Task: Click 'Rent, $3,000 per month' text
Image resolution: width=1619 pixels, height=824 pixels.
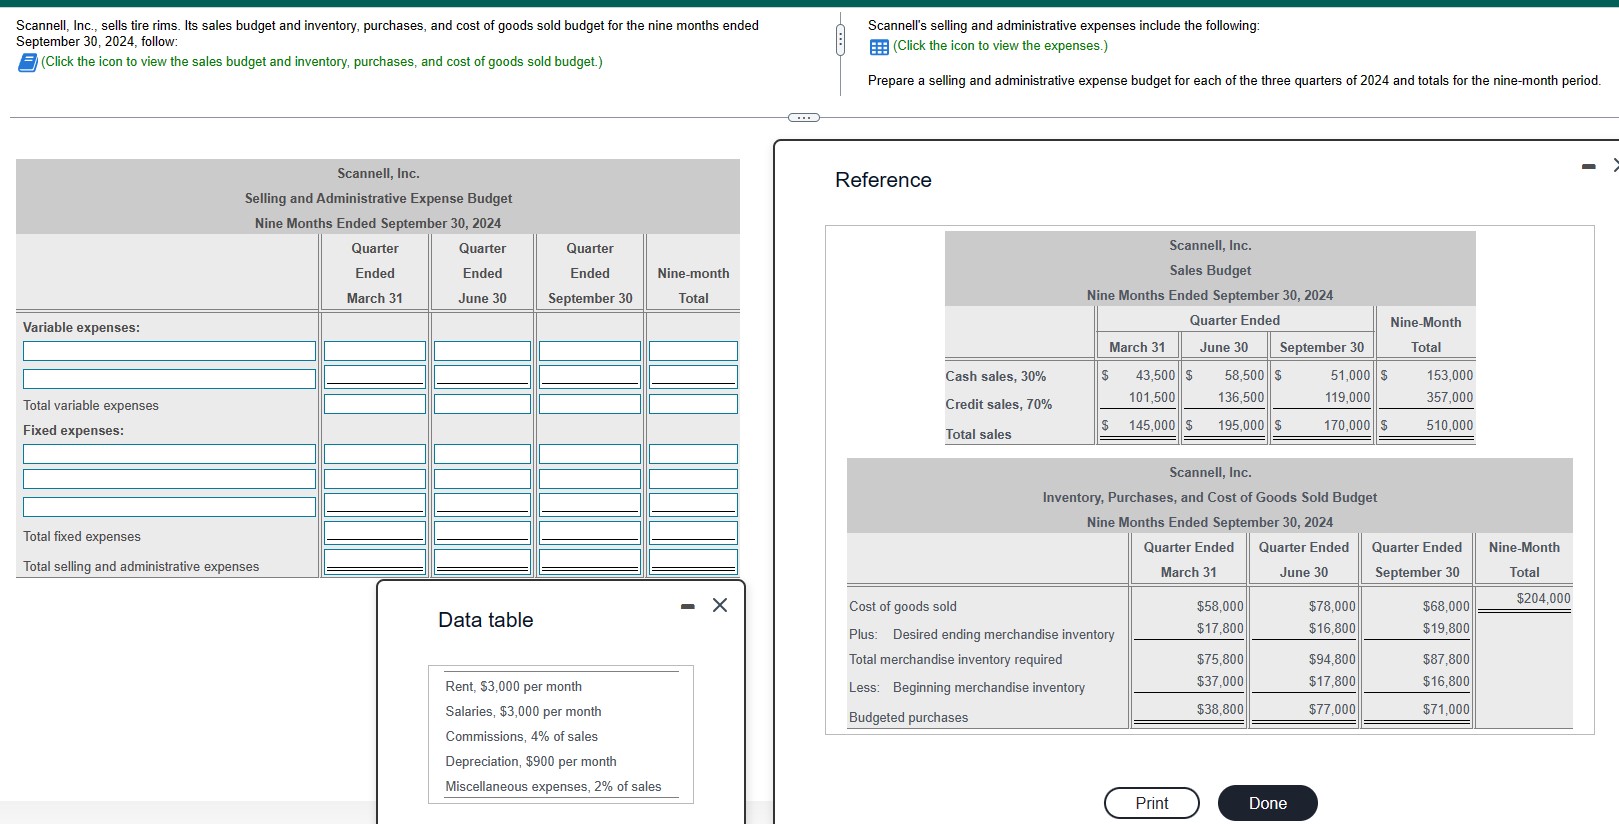Action: coord(513,687)
